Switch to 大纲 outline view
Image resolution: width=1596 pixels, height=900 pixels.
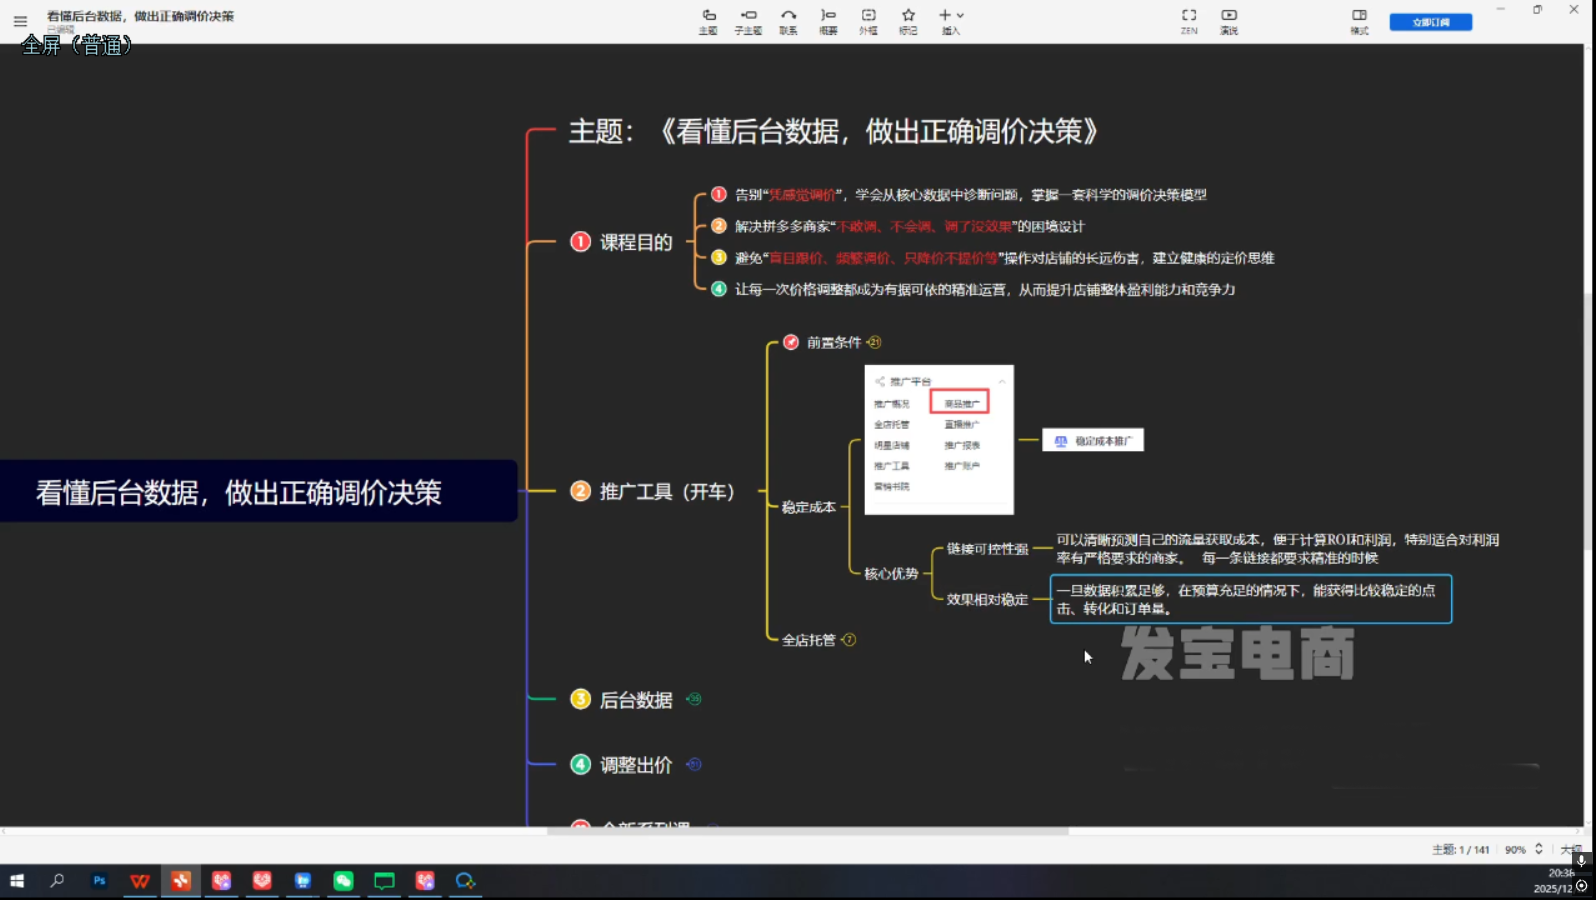coord(1571,850)
